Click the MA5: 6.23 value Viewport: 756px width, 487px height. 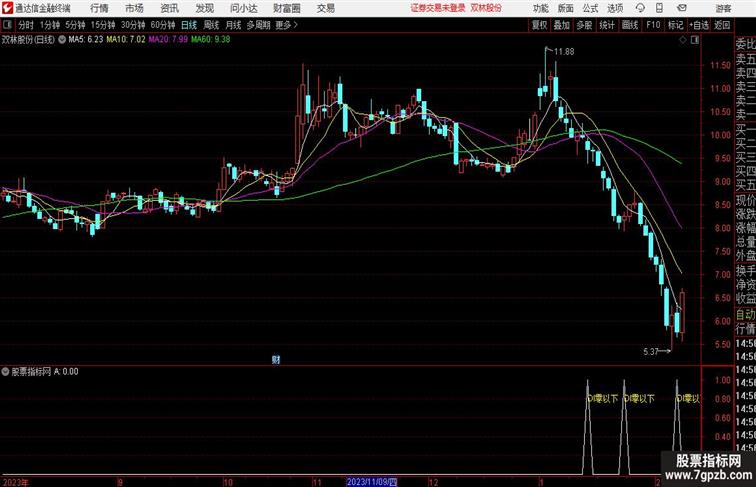pos(86,40)
